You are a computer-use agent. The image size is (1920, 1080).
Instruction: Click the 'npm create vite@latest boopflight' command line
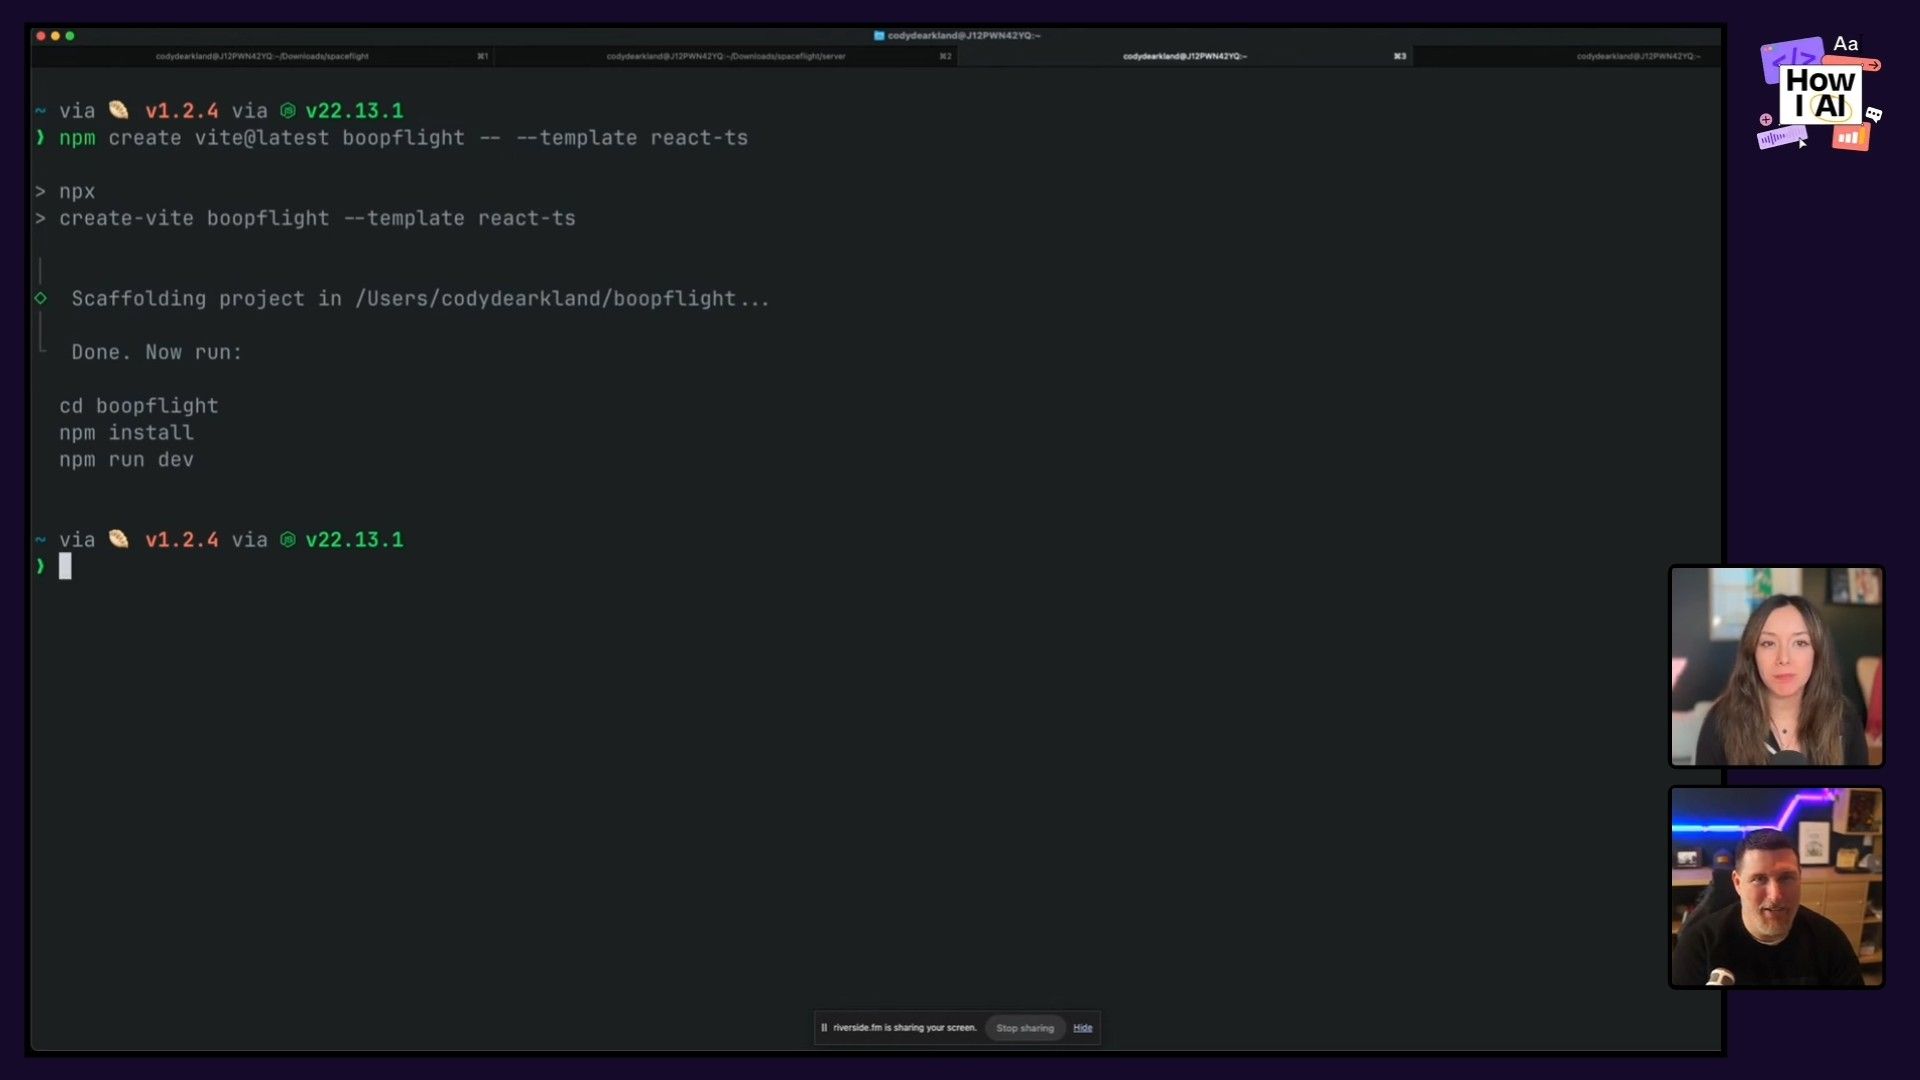[403, 138]
